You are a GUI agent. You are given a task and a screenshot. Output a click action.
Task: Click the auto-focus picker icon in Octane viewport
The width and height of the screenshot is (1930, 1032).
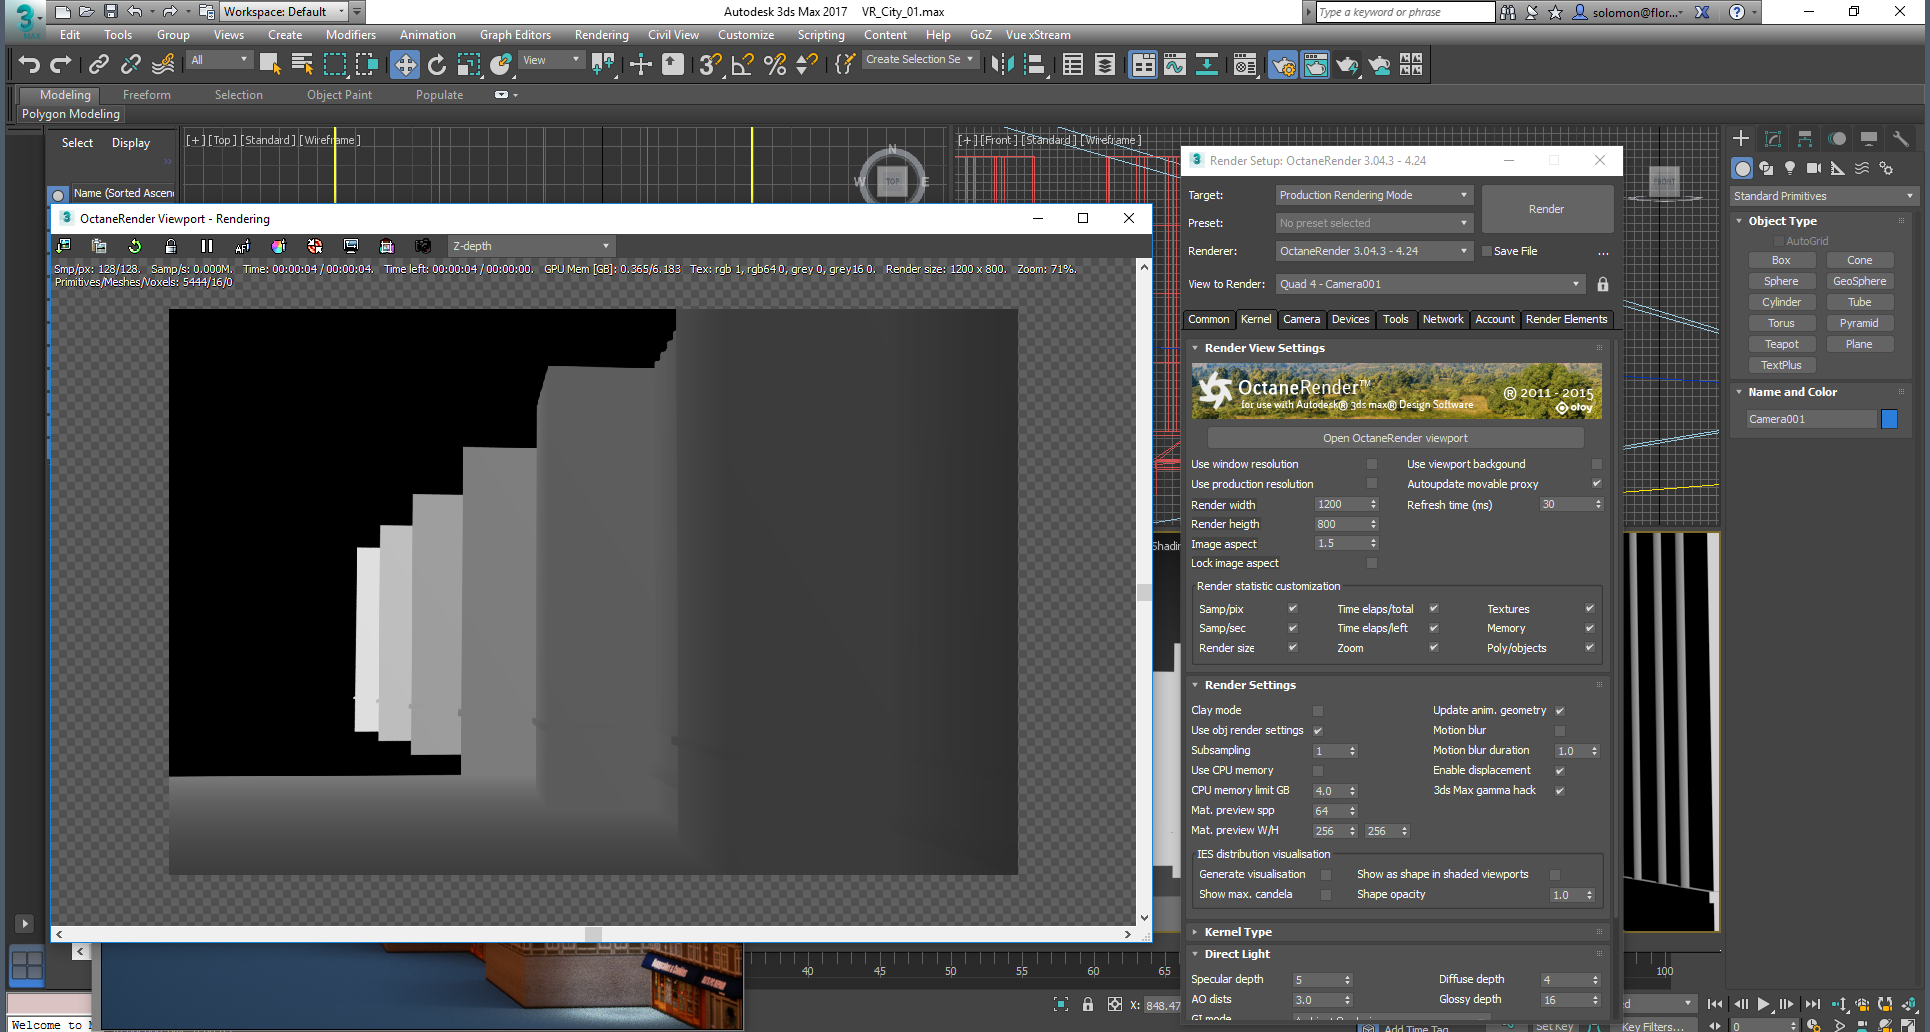pyautogui.click(x=243, y=246)
